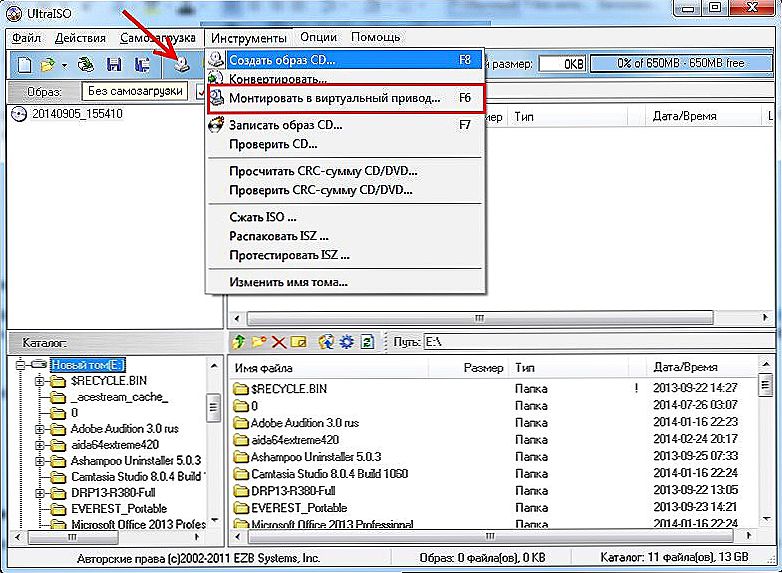Choose Проверить CRC-сумму CD/DVD... entry
Viewport: 782px width, 573px height.
[x=345, y=191]
